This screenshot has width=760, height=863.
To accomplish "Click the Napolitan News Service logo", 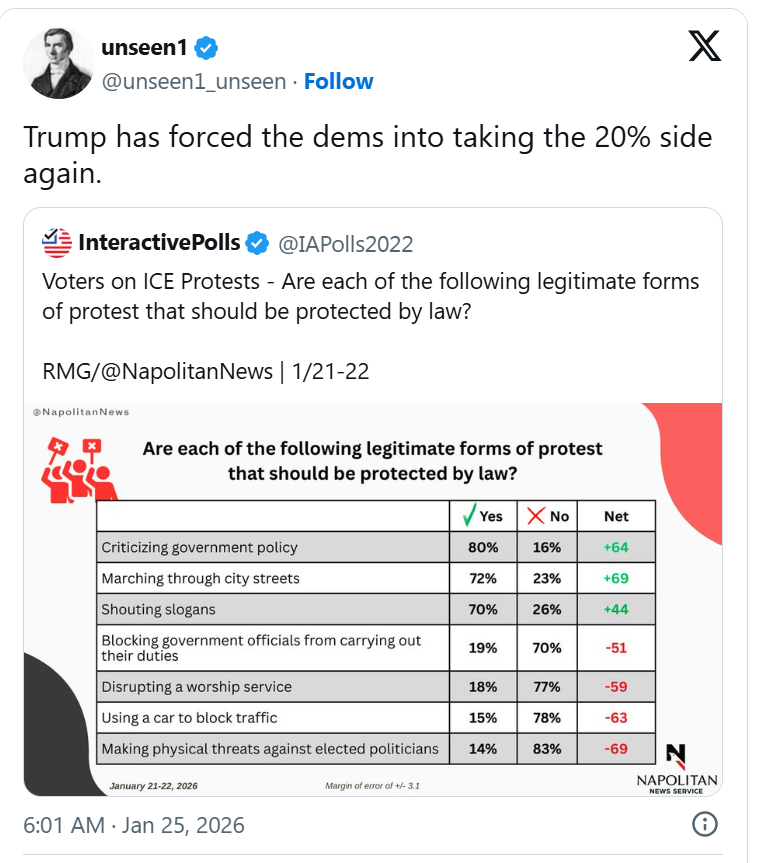I will [x=676, y=769].
